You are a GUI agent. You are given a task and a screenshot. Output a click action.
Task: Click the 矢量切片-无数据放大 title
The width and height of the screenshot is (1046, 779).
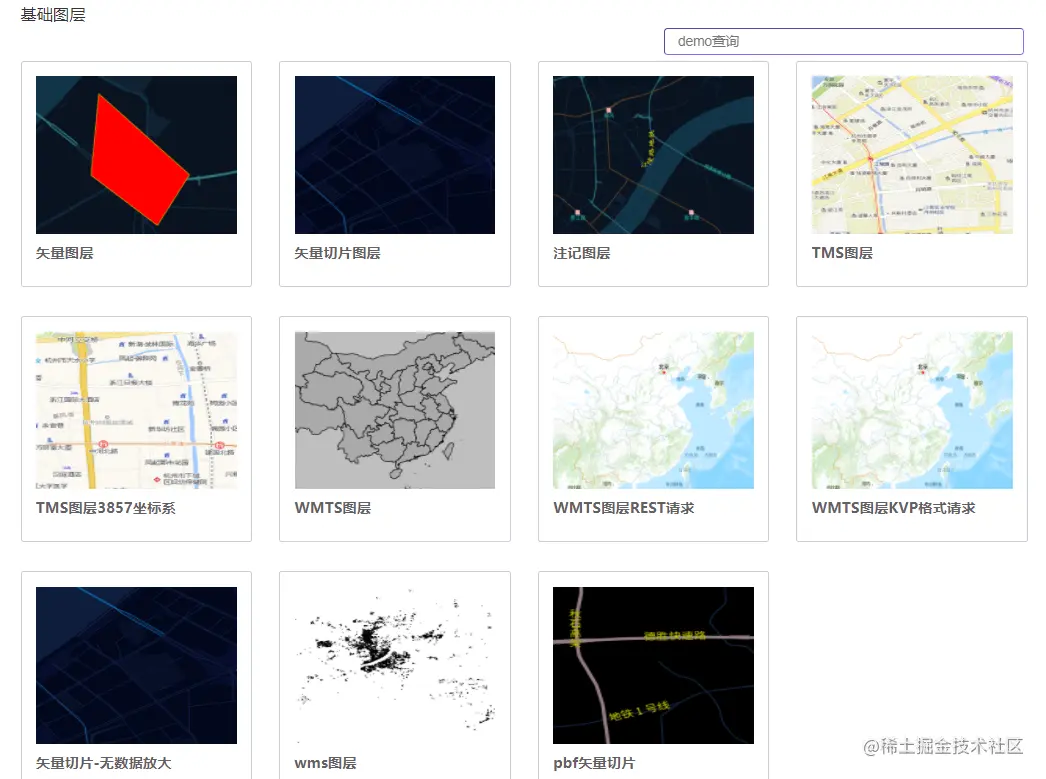(103, 763)
